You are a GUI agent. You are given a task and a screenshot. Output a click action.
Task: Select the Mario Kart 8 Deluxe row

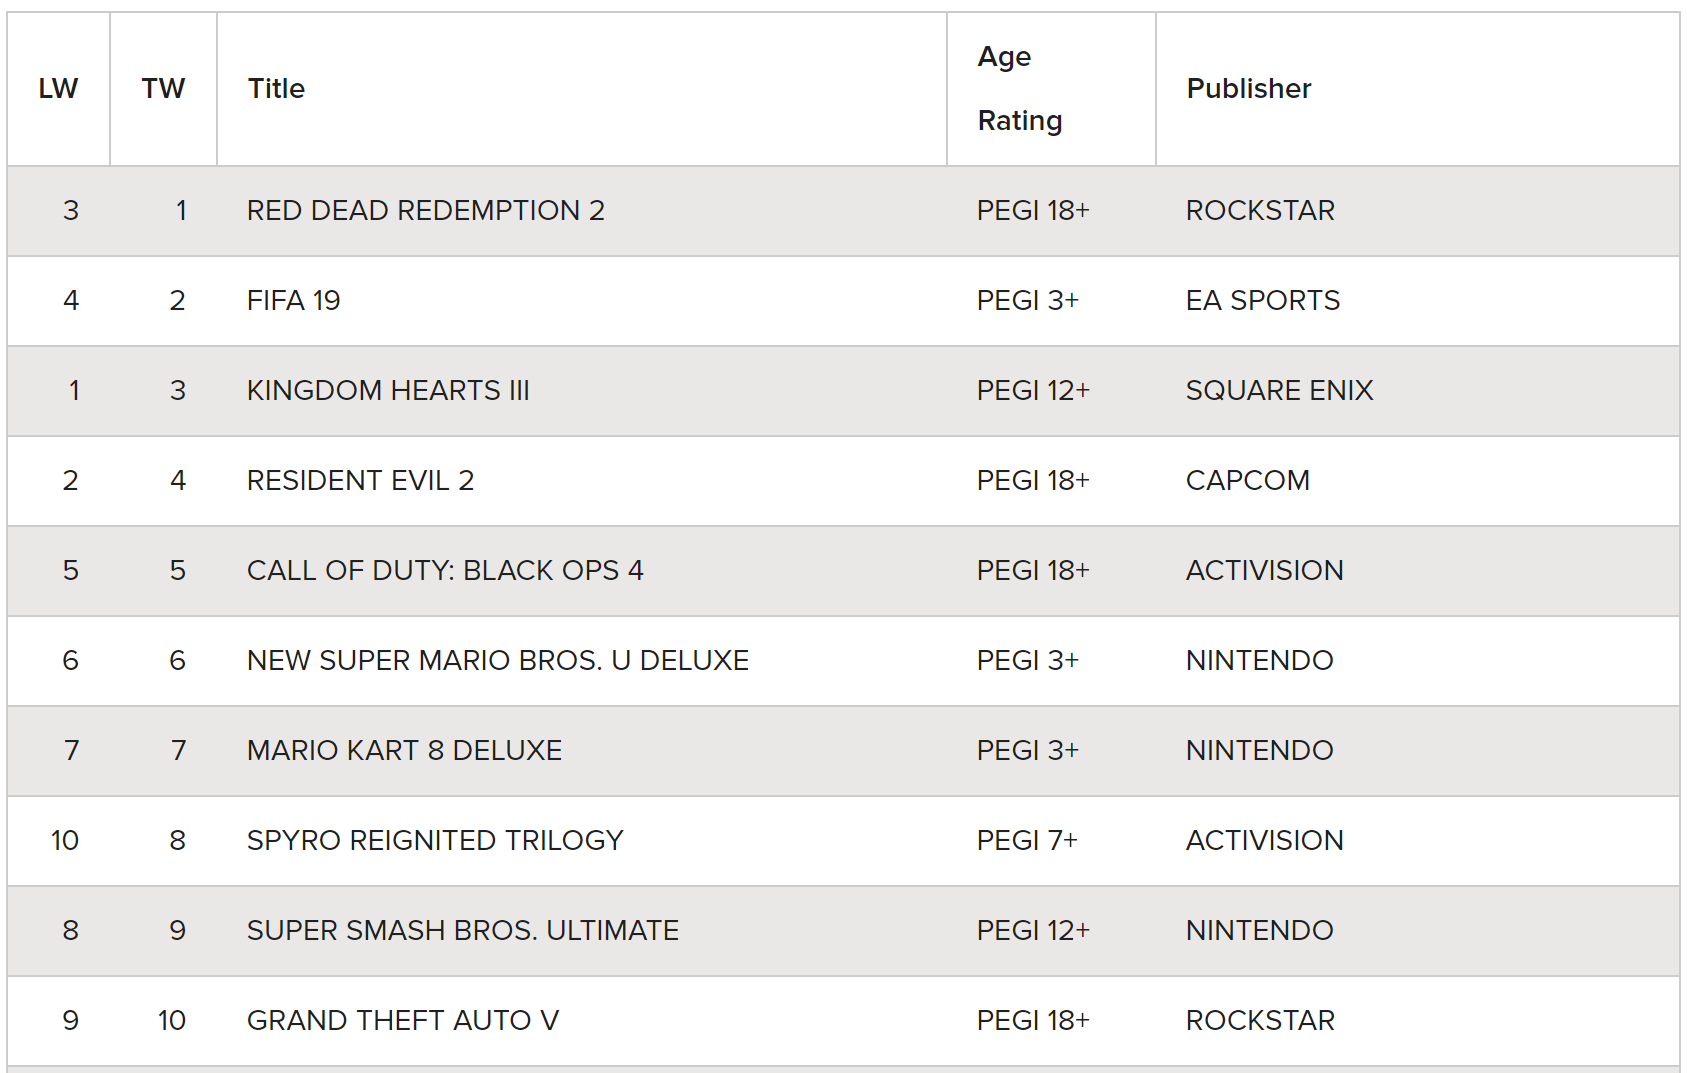coord(843,751)
